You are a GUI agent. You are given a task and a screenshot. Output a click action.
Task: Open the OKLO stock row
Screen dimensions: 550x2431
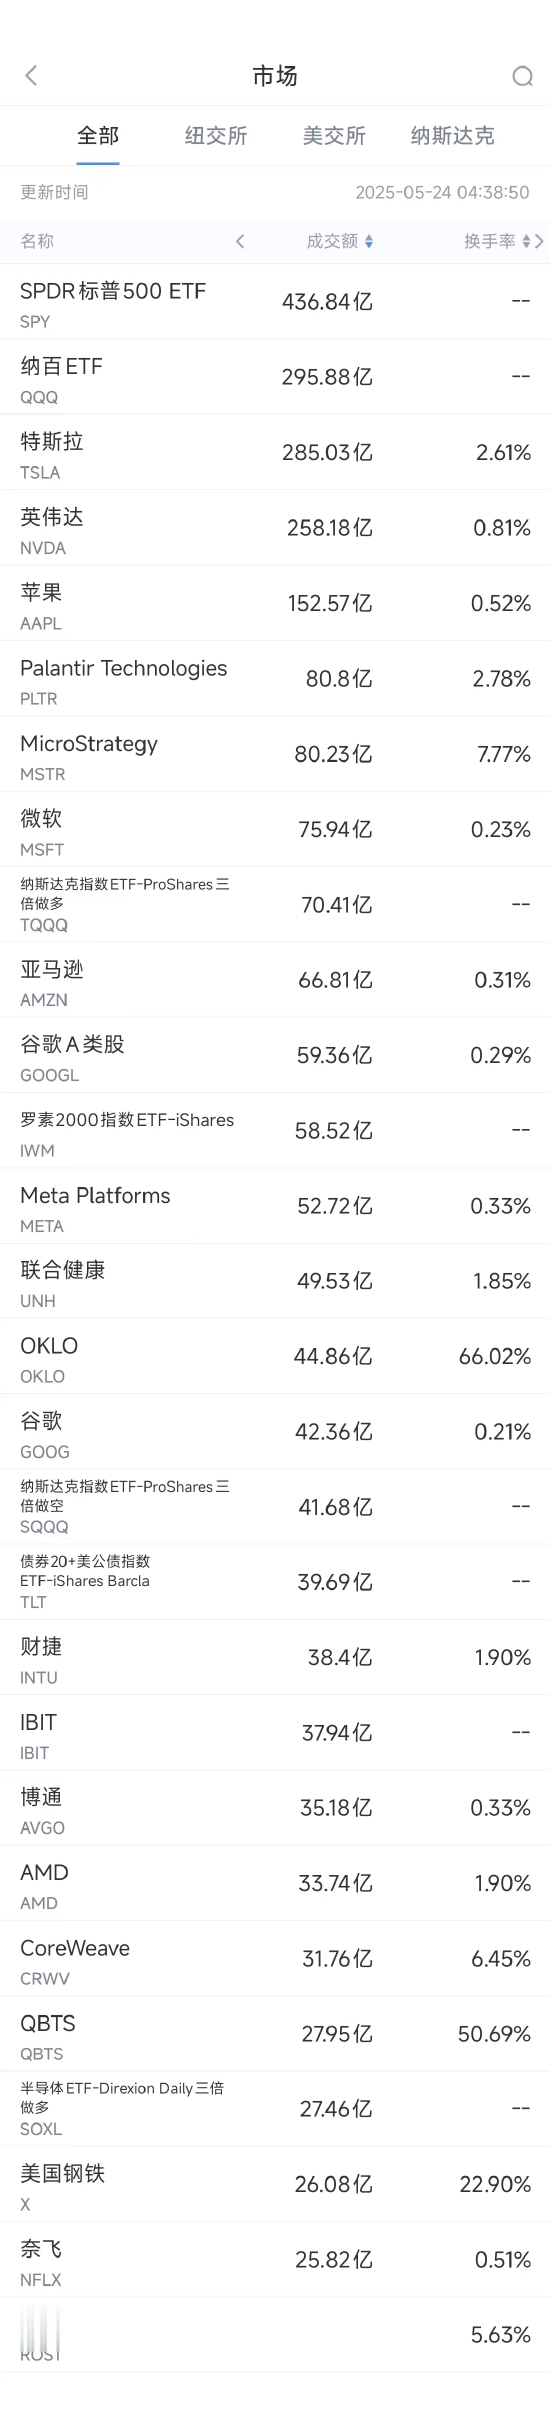click(x=275, y=1357)
